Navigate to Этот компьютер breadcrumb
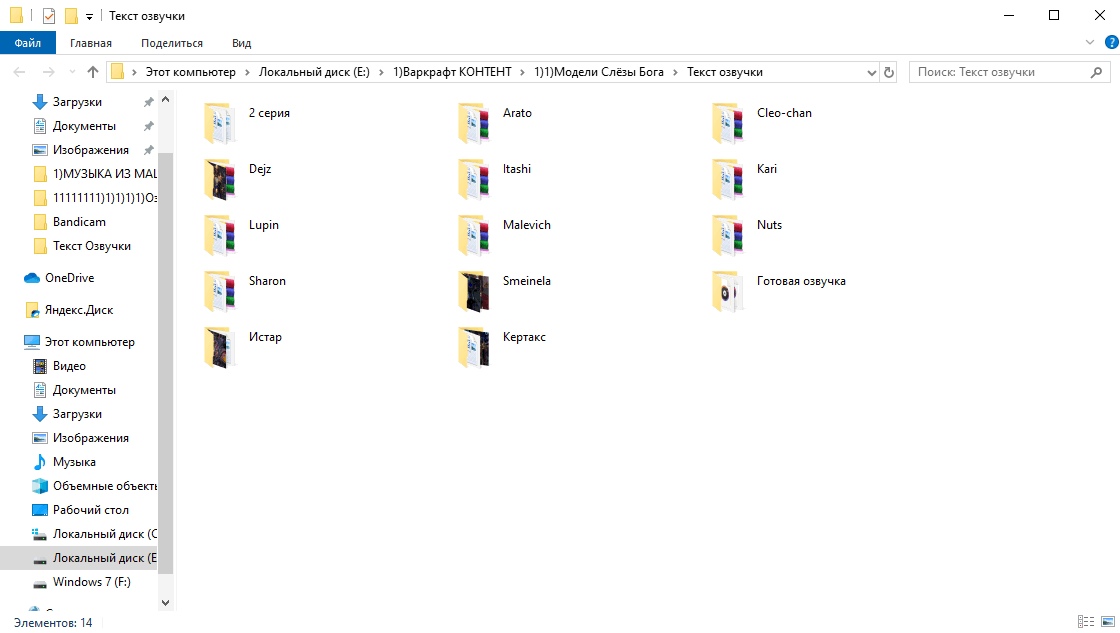1120x633 pixels. click(x=191, y=72)
